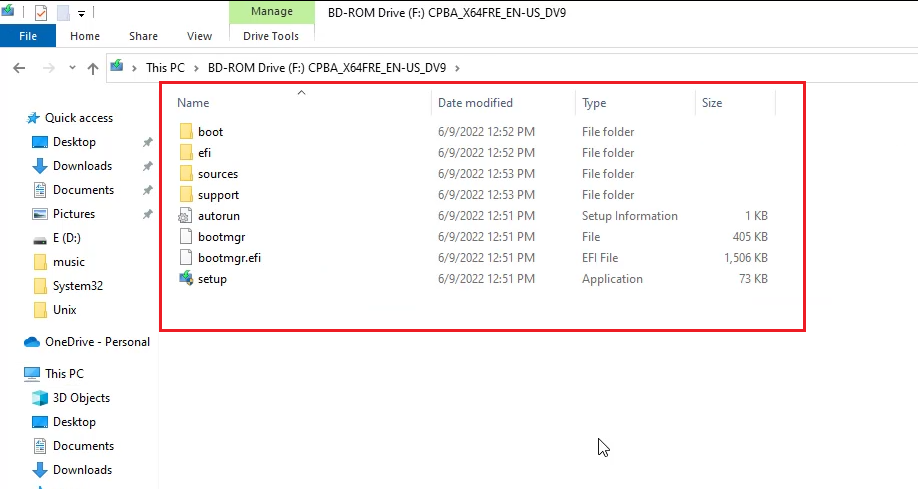The height and width of the screenshot is (489, 918).
Task: Open 3D Objects under This PC
Action: pyautogui.click(x=81, y=398)
